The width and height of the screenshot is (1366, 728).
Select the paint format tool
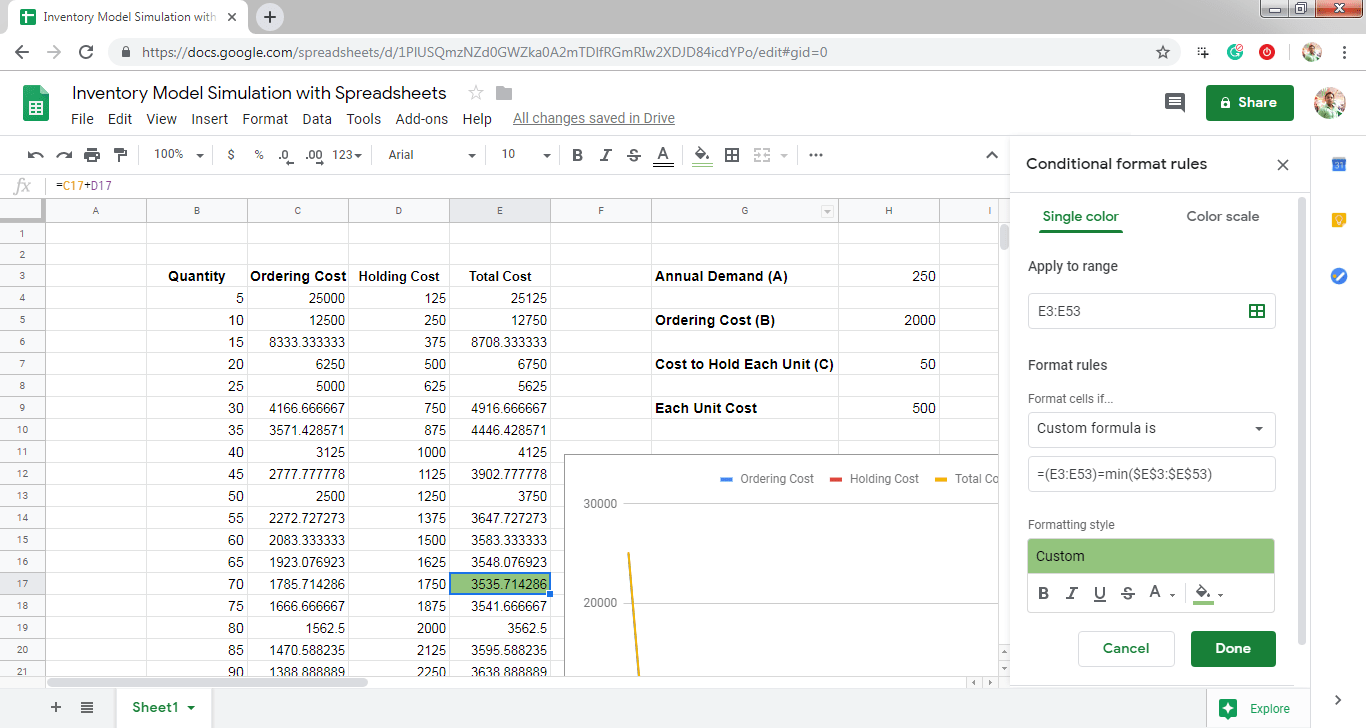(121, 155)
